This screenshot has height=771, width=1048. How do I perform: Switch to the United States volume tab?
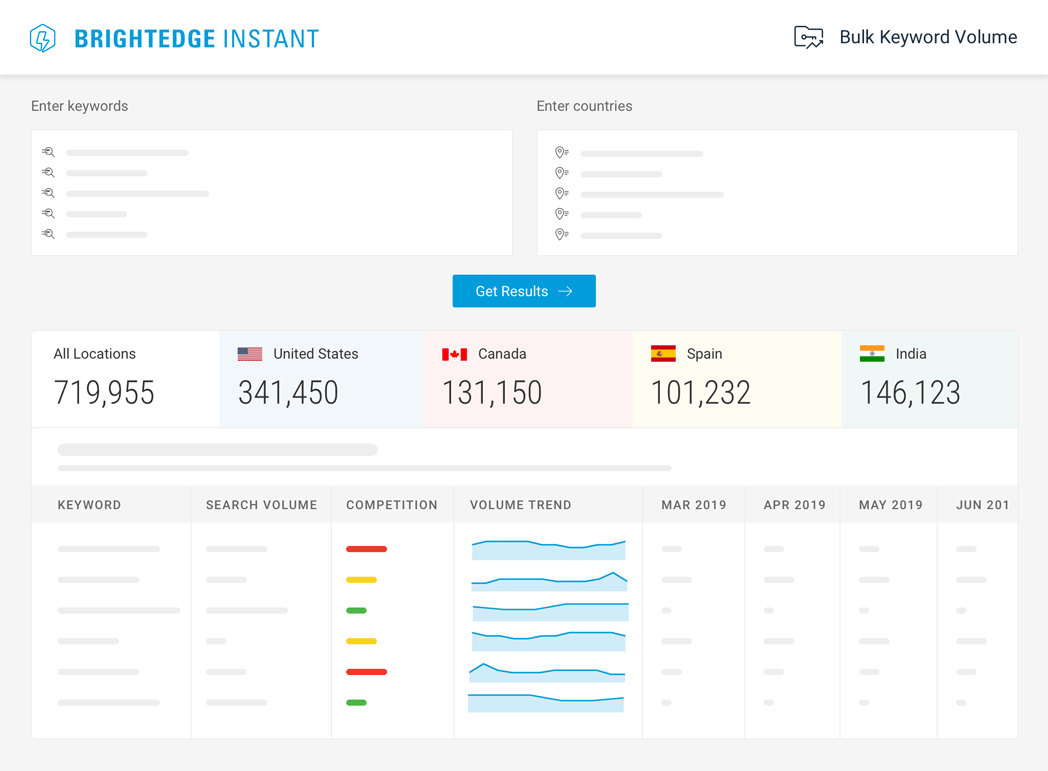tap(321, 379)
